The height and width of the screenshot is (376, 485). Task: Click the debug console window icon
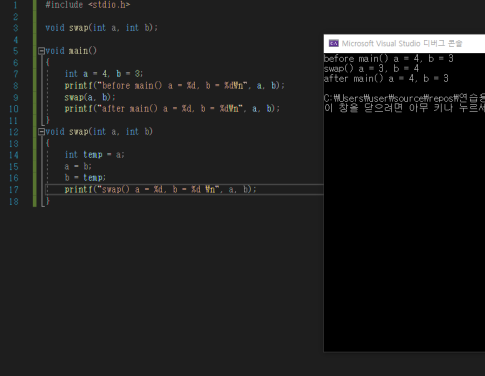click(x=333, y=43)
